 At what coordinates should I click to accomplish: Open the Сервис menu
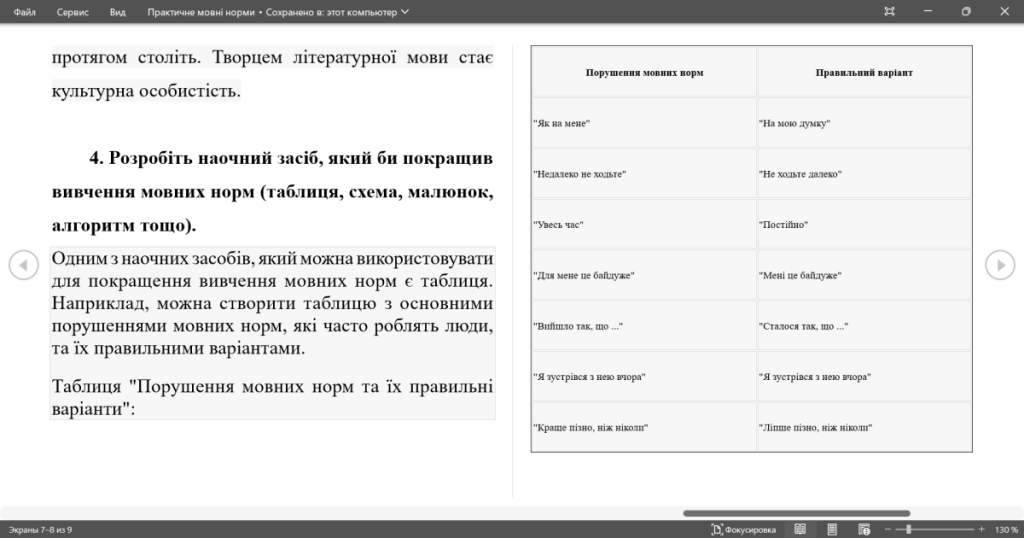click(x=72, y=12)
